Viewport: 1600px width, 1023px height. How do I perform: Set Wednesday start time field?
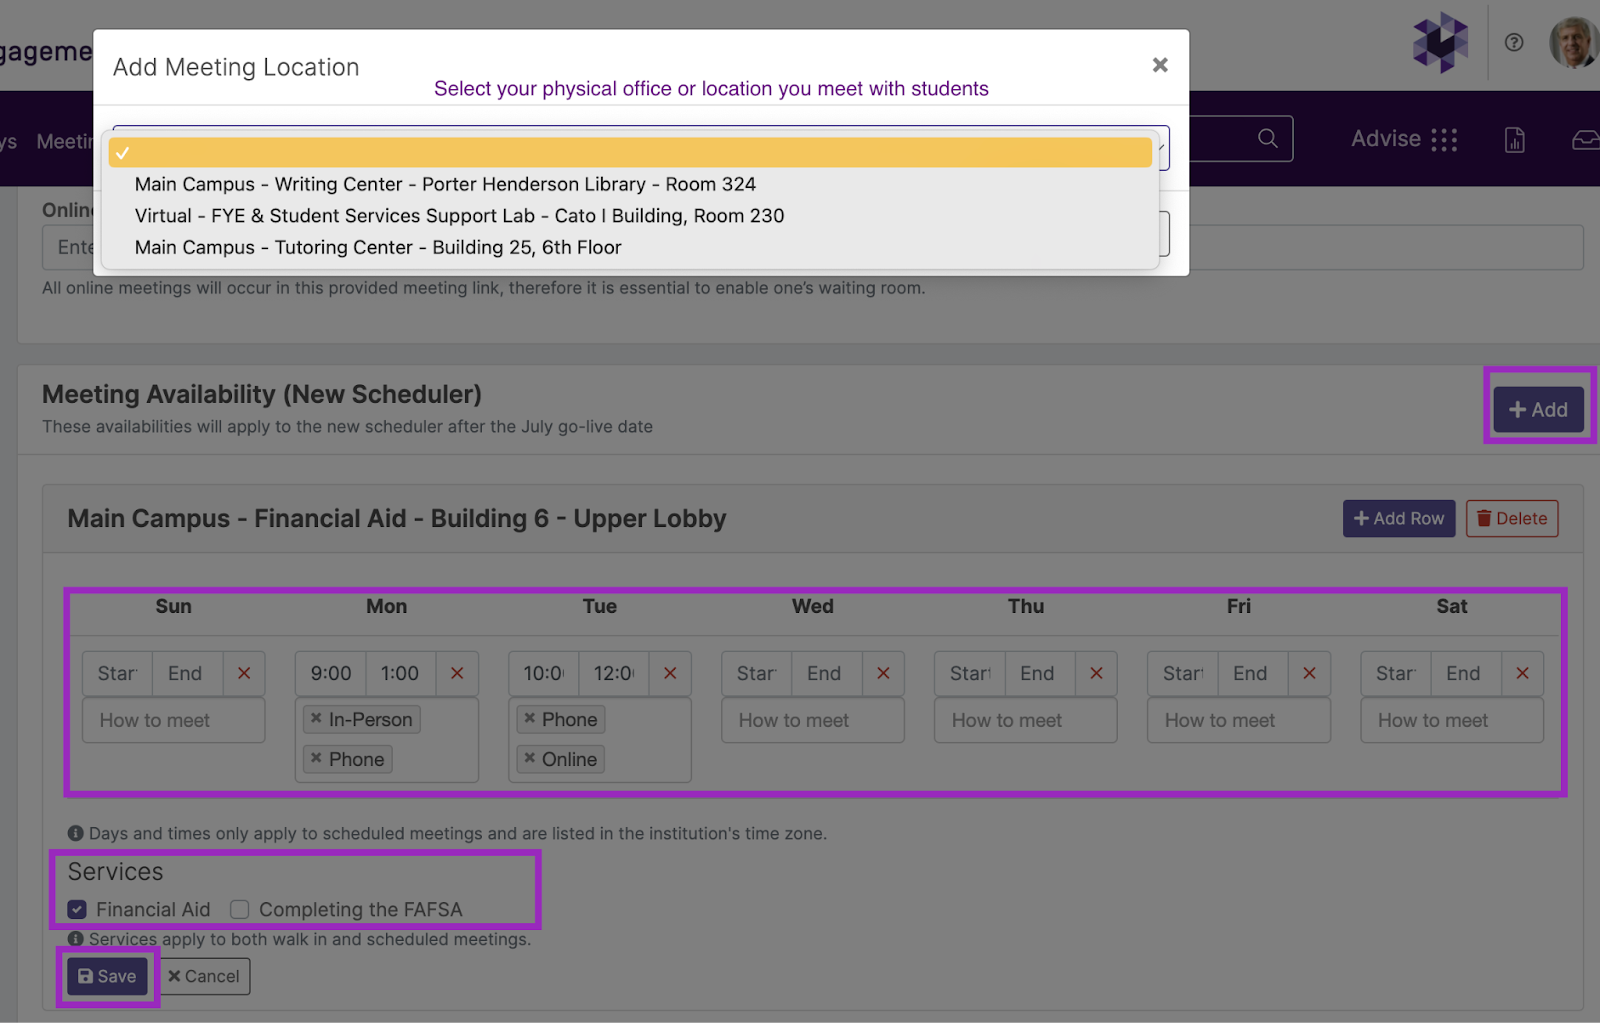756,673
